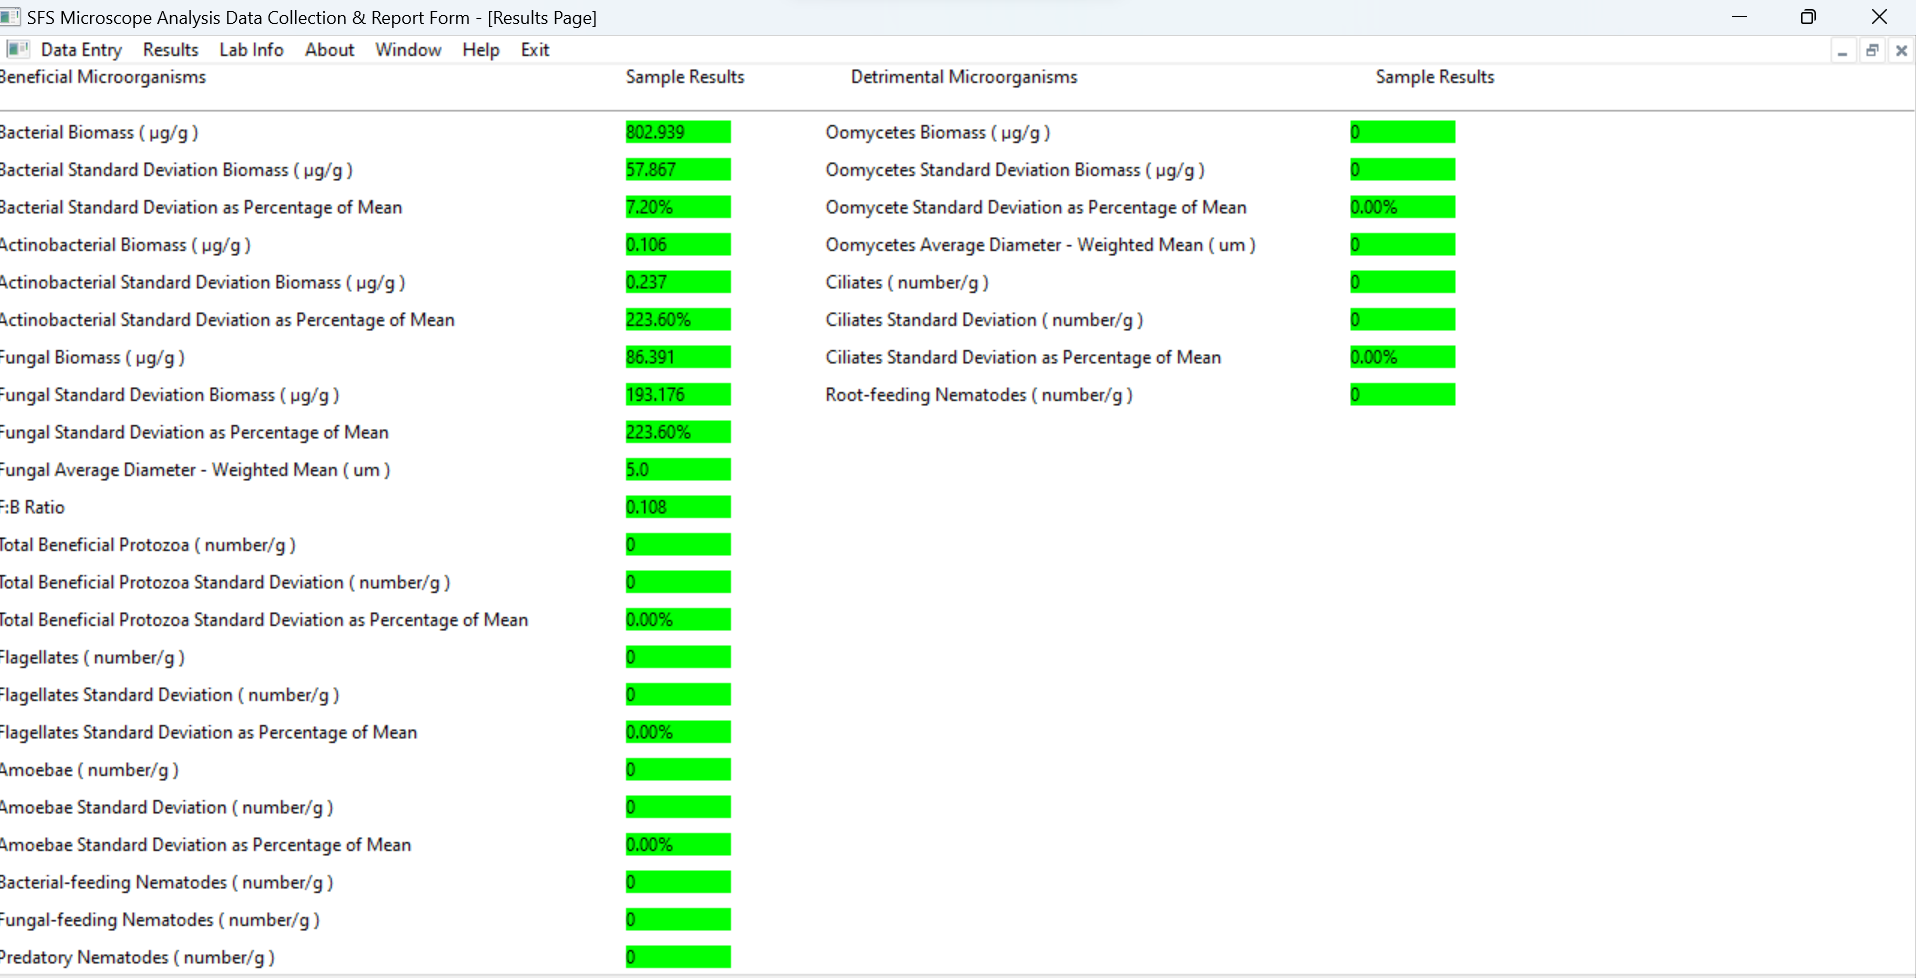Click the Root-feeding Nematodes label
The image size is (1916, 978).
pyautogui.click(x=979, y=395)
